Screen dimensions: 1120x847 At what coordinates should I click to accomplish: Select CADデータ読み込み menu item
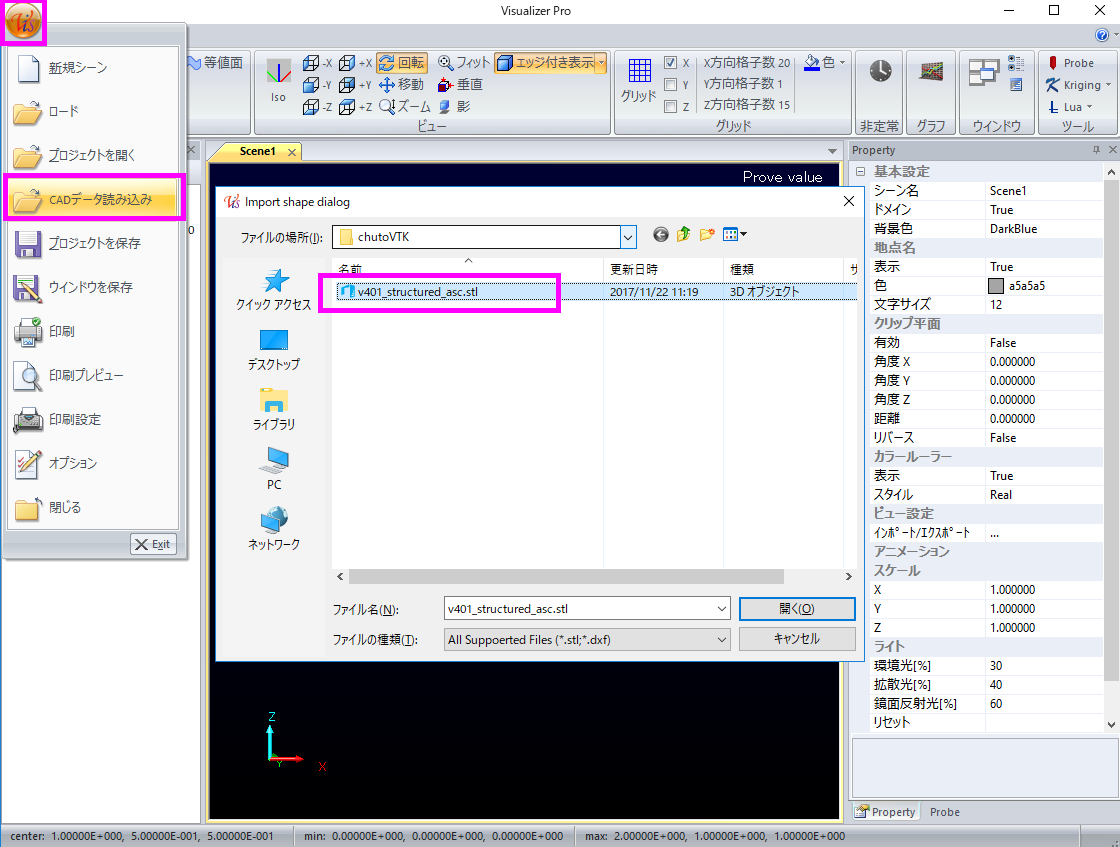tap(93, 199)
